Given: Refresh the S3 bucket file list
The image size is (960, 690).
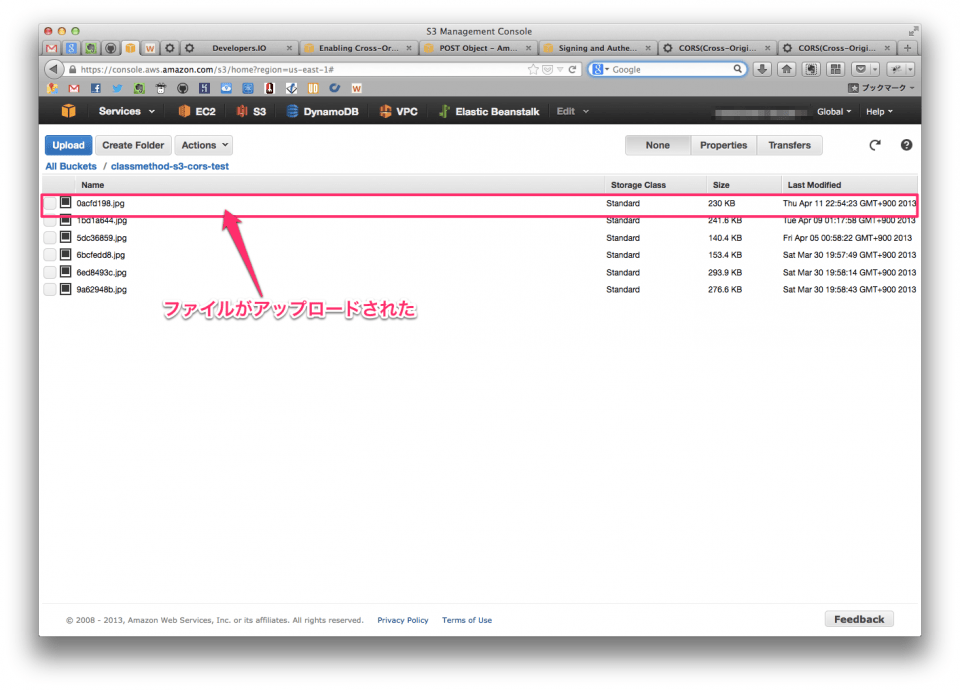Looking at the screenshot, I should point(875,145).
